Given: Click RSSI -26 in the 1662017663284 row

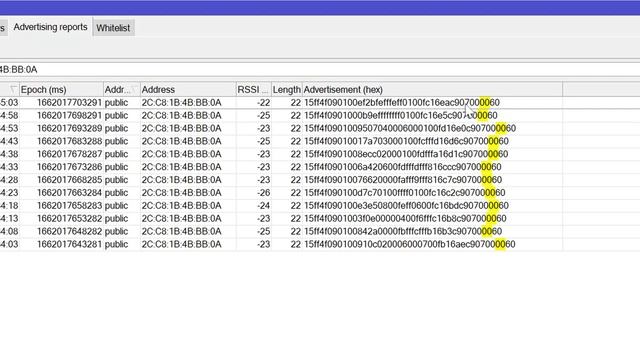Looking at the screenshot, I should tap(264, 193).
